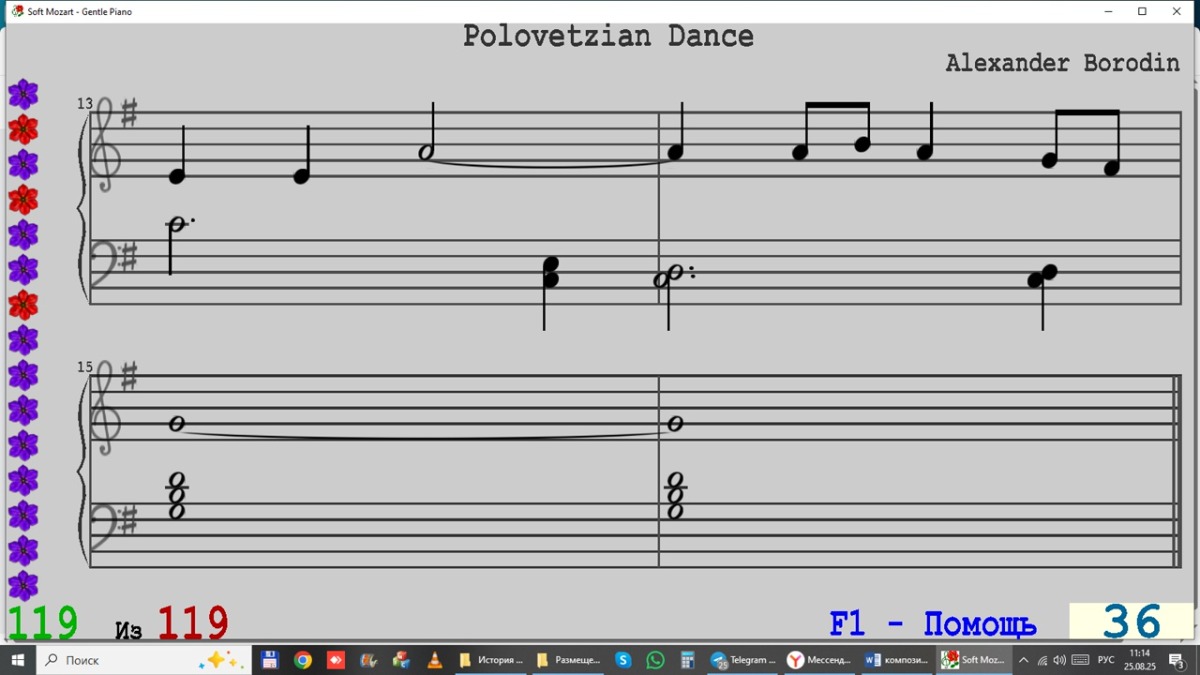The width and height of the screenshot is (1200, 675).
Task: Open the clock showing 11:14
Action: [1139, 660]
